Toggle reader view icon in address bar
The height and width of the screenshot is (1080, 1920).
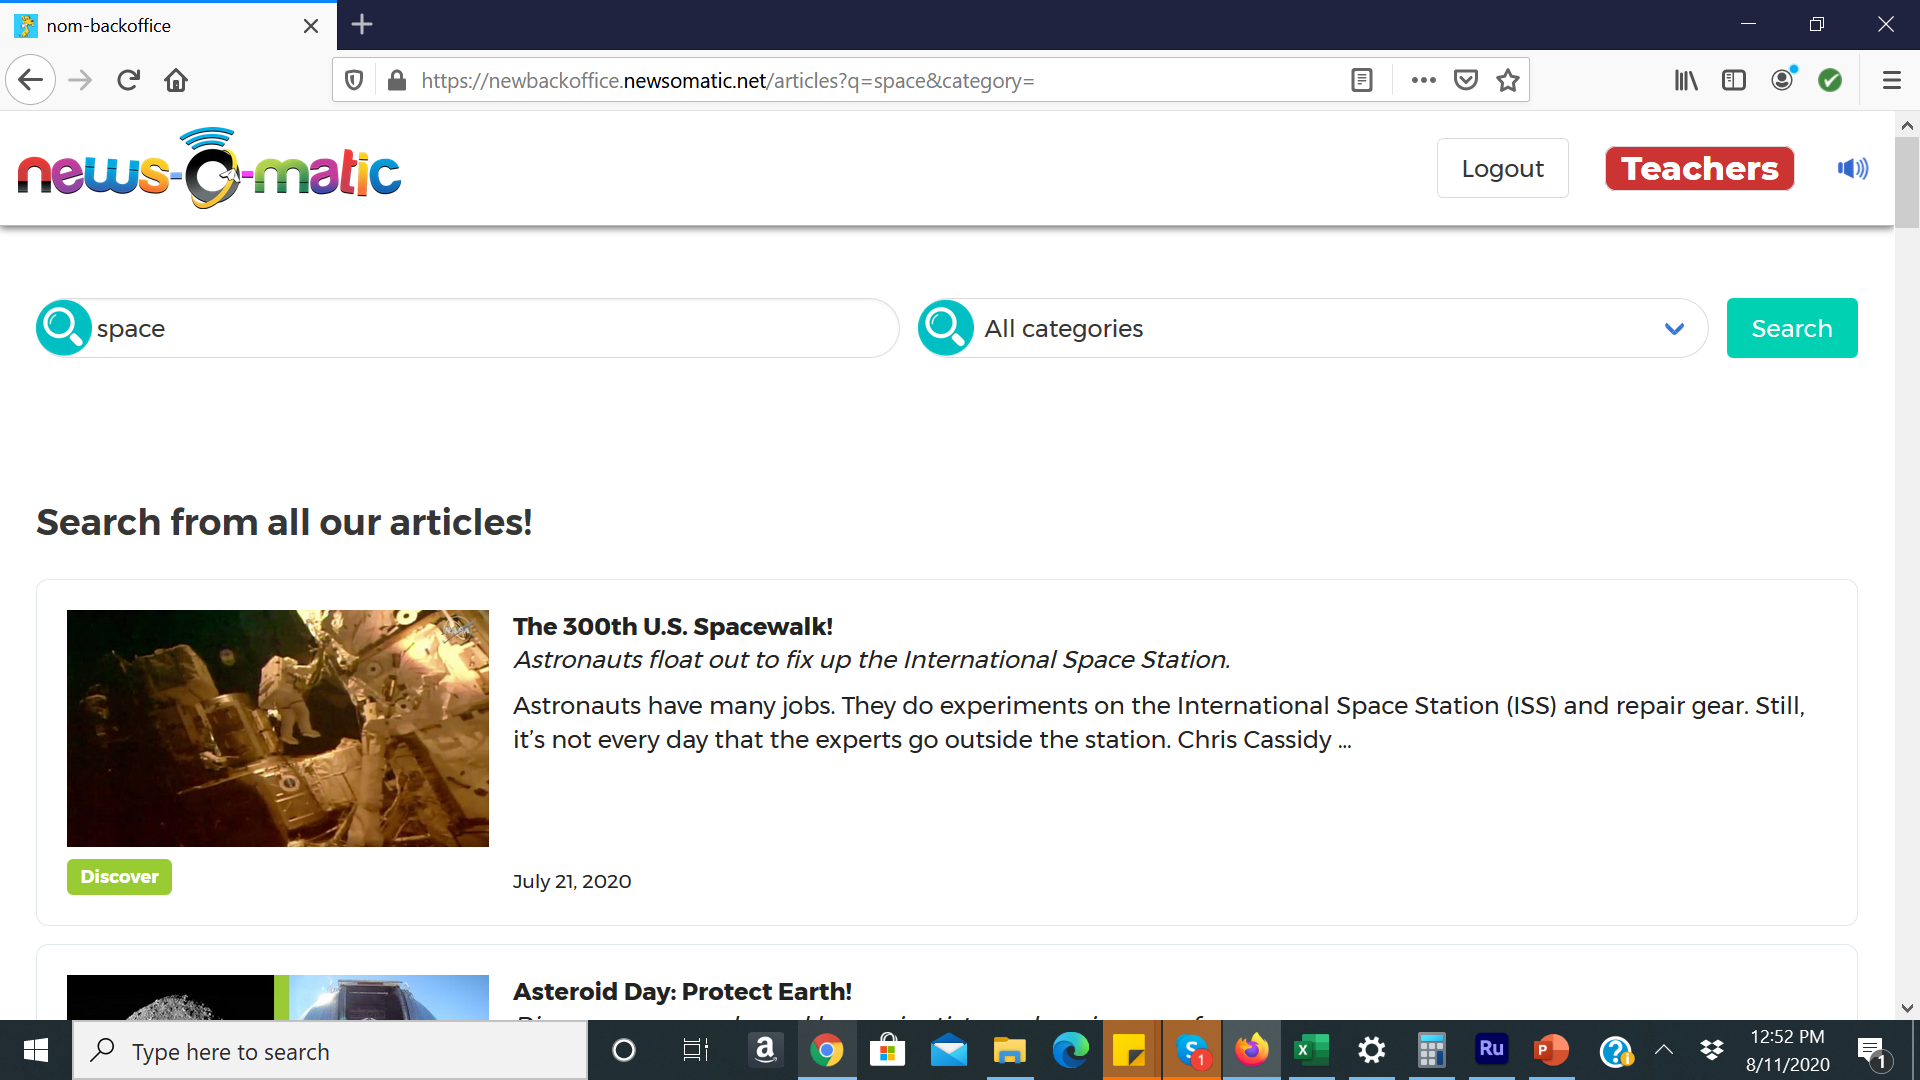coord(1361,80)
